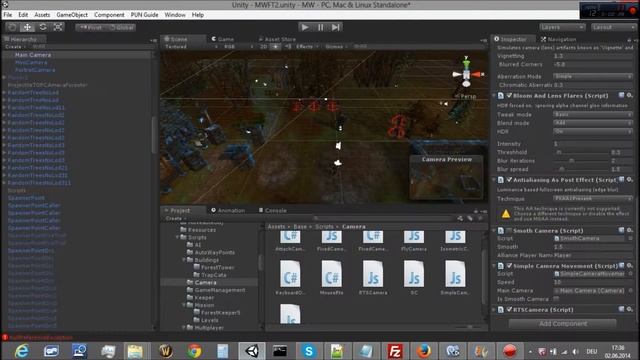Screen dimensions: 640x360
Task: Check the Is Smooth Camera checkbox
Action: point(556,299)
